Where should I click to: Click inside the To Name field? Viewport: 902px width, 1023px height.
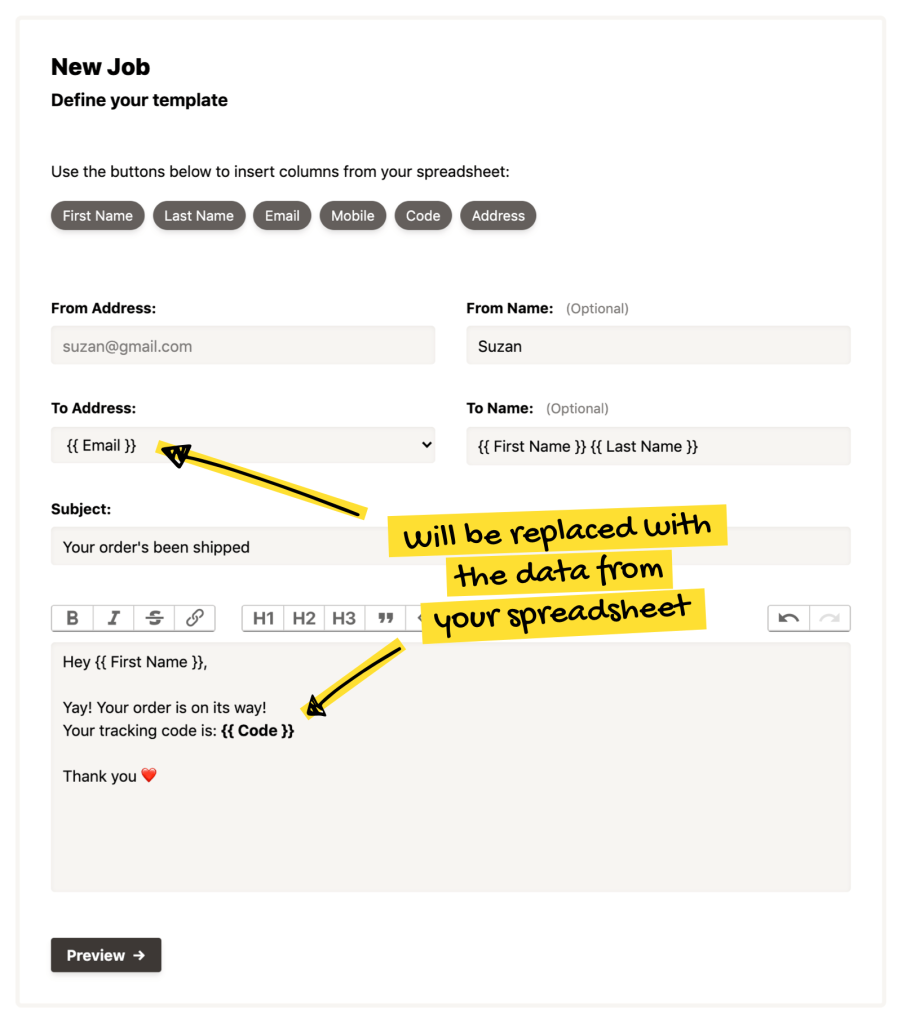pyautogui.click(x=658, y=446)
